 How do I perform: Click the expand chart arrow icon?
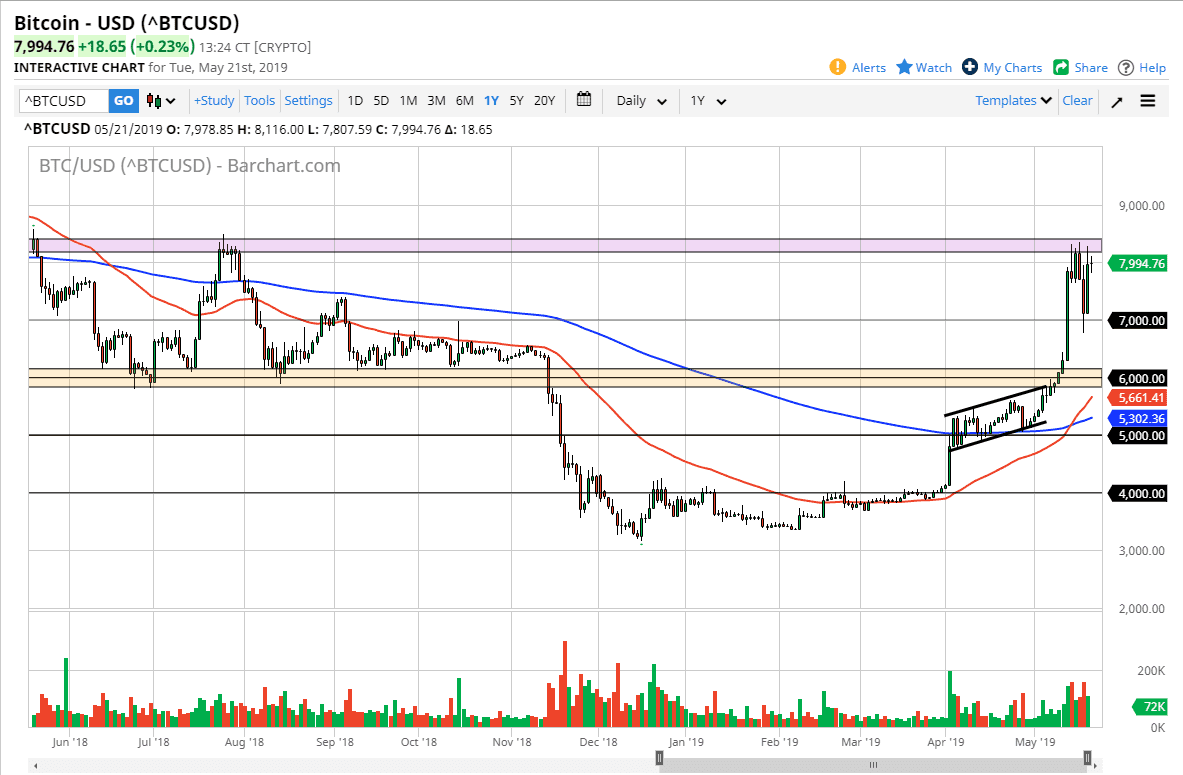click(x=1116, y=100)
